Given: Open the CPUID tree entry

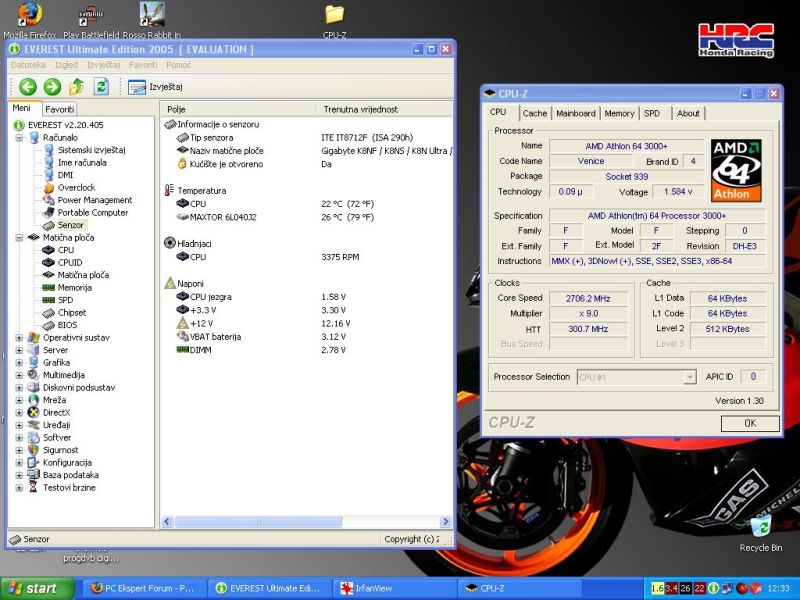Looking at the screenshot, I should pos(71,262).
